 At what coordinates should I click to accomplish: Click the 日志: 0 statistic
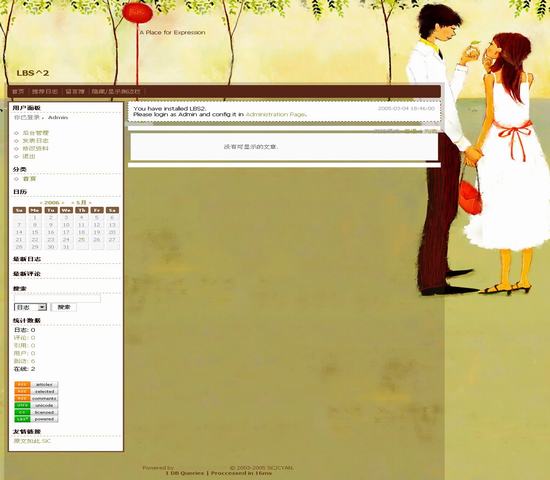(x=25, y=330)
